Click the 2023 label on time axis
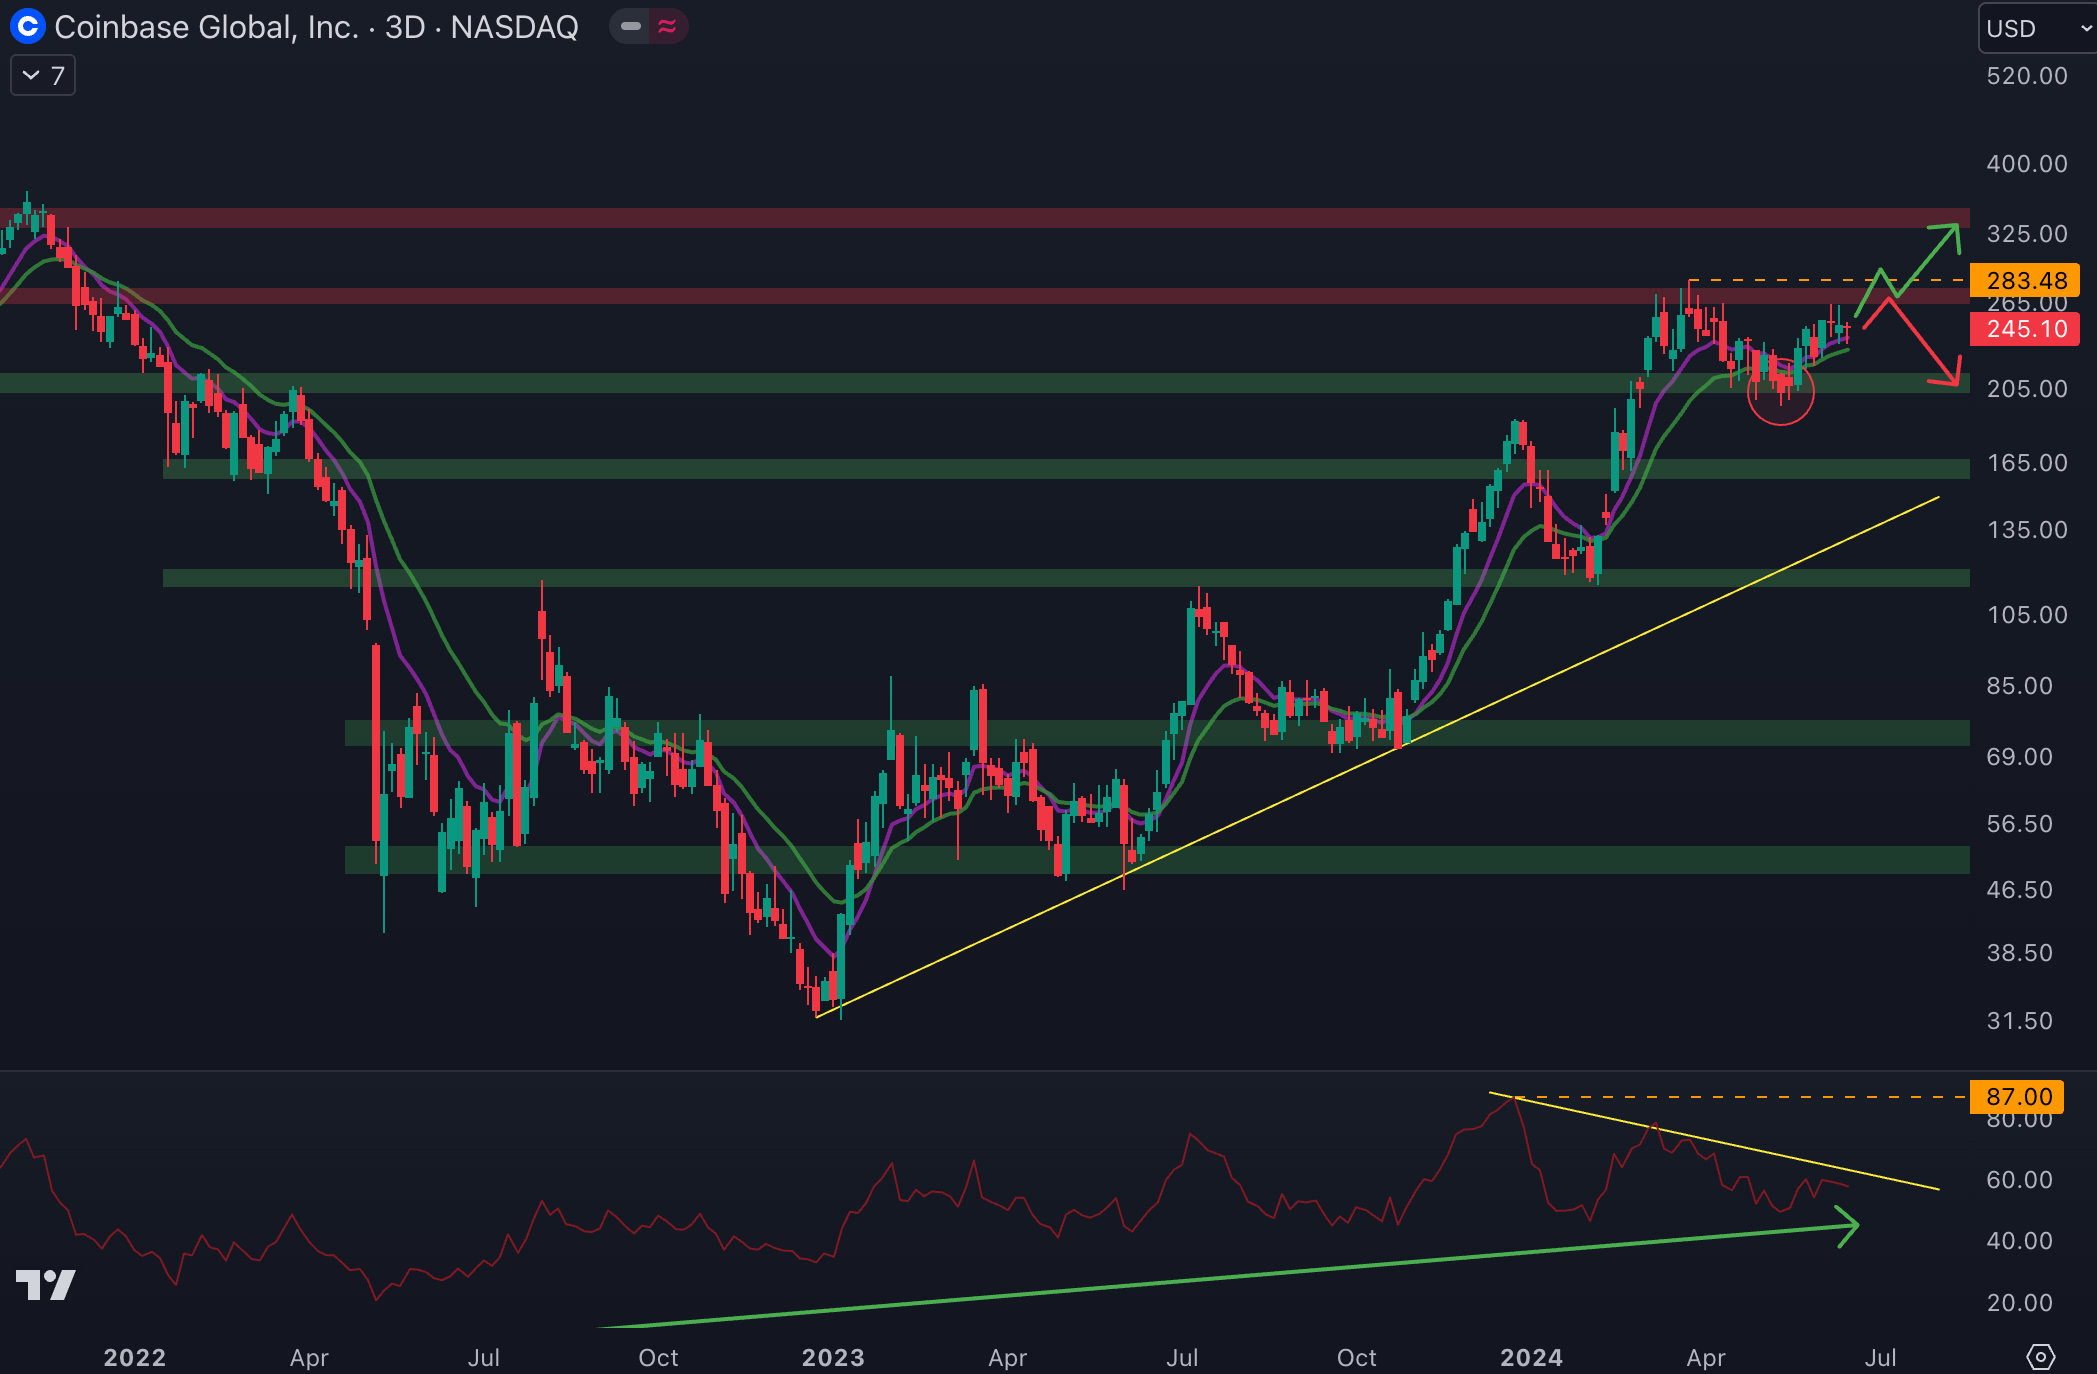2097x1374 pixels. (x=832, y=1357)
